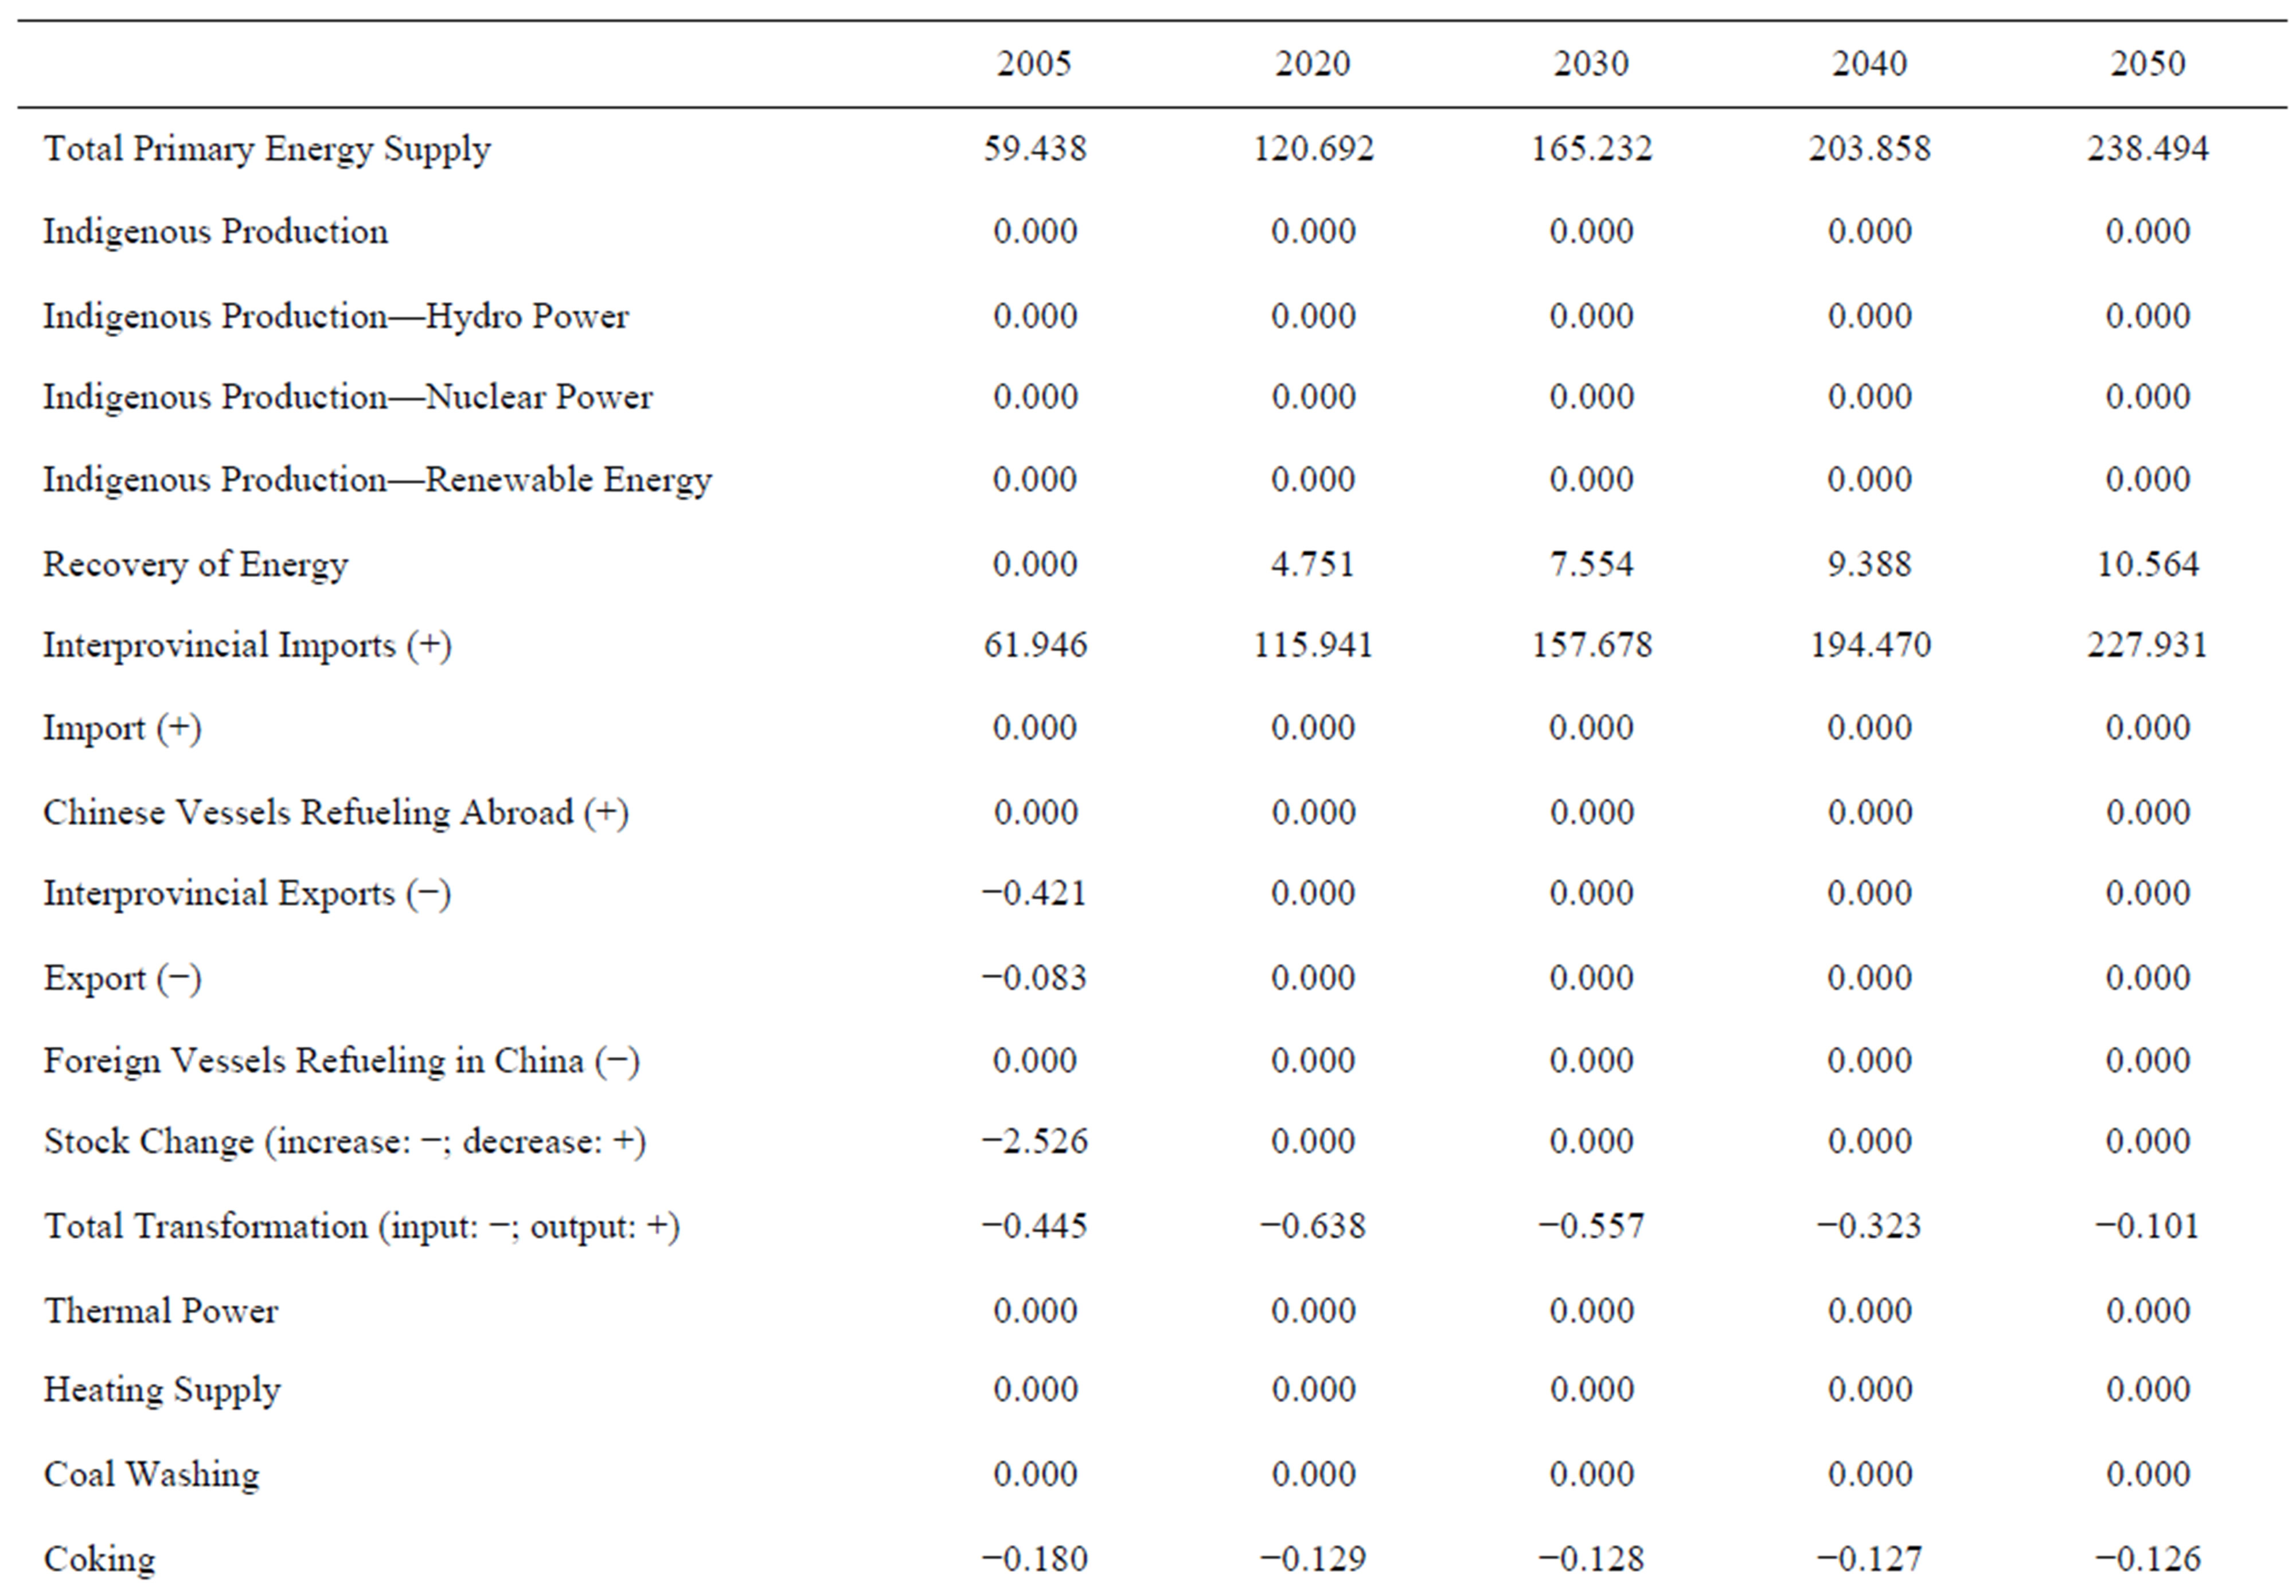Click the value 61.946
This screenshot has height=1596, width=2296.
[x=1034, y=645]
